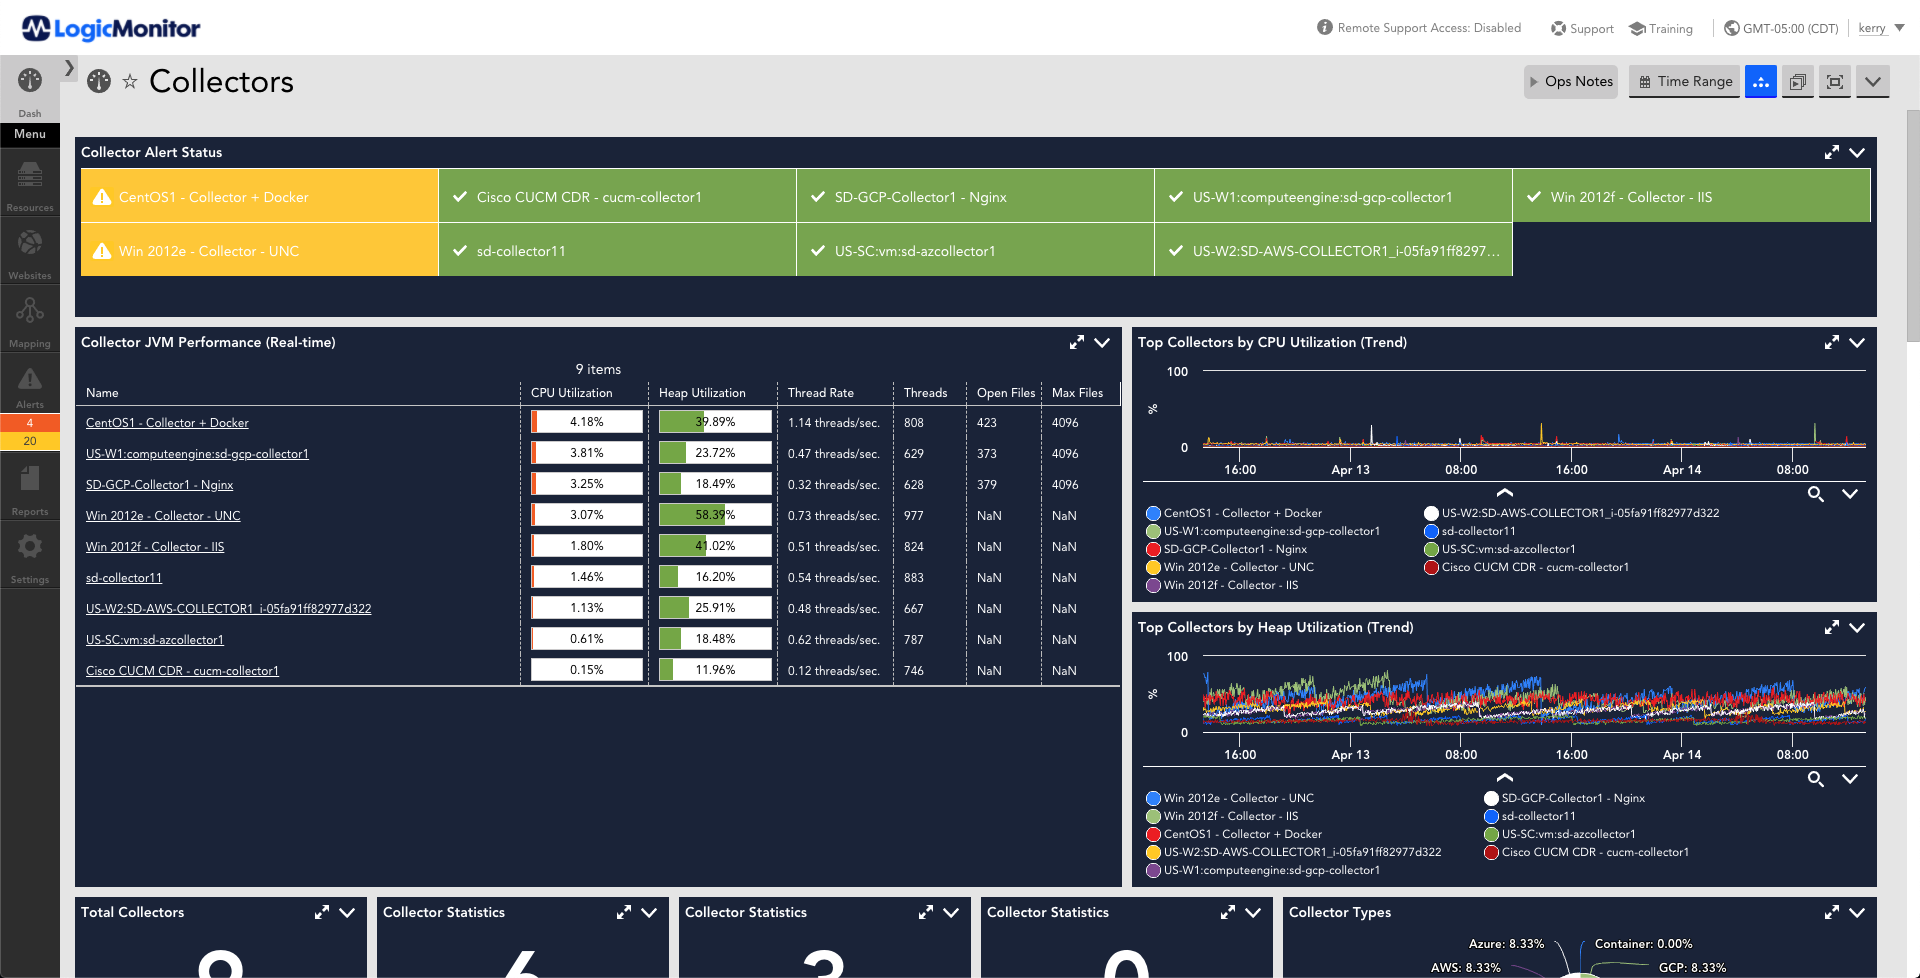Viewport: 1920px width, 978px height.
Task: Toggle CentOS1 series in Heap trend legend
Action: 1234,834
